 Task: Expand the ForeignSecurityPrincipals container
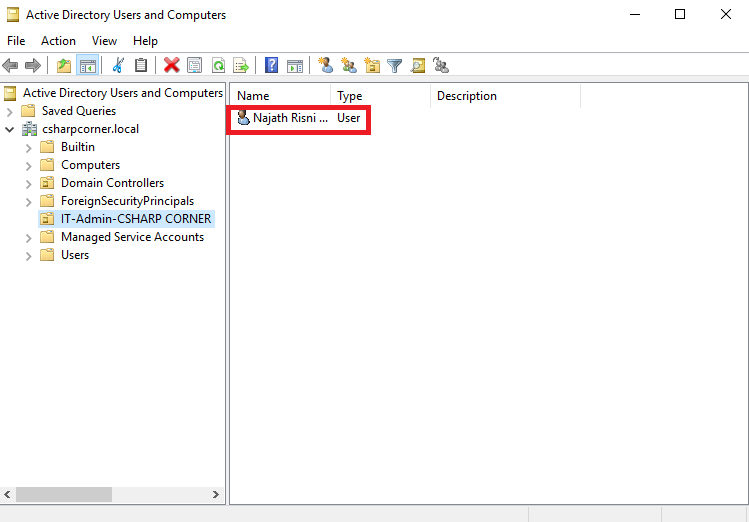29,202
